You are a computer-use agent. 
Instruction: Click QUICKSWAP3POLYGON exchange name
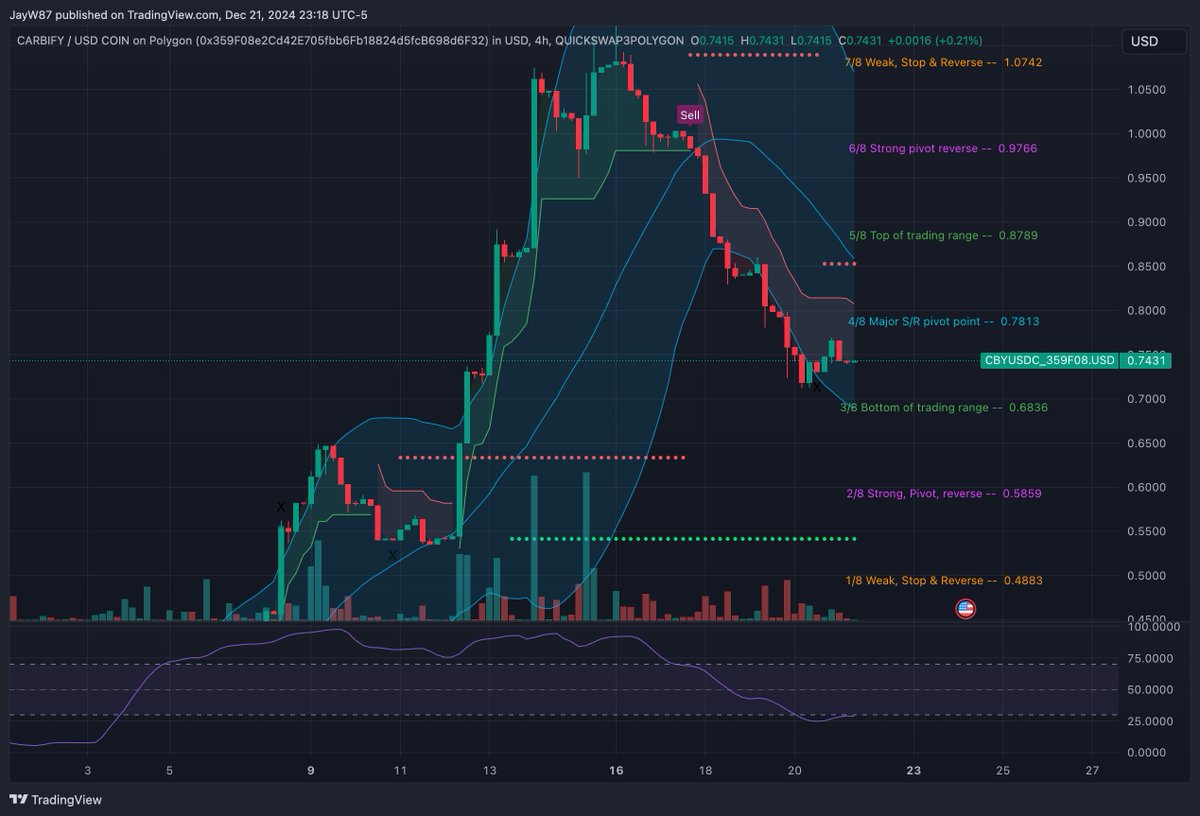pyautogui.click(x=619, y=40)
